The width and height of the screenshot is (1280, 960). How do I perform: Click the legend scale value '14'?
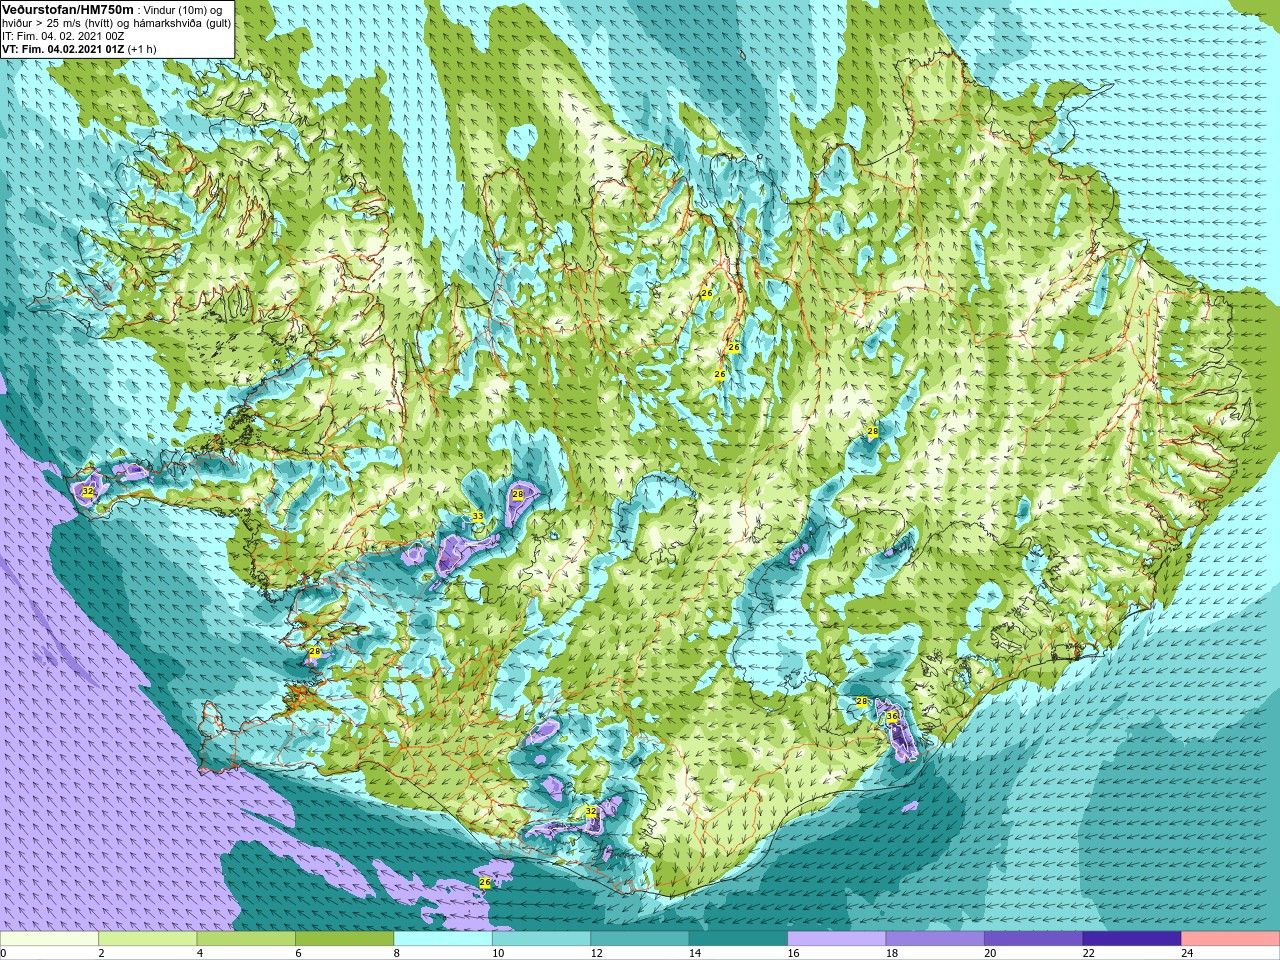pos(695,953)
